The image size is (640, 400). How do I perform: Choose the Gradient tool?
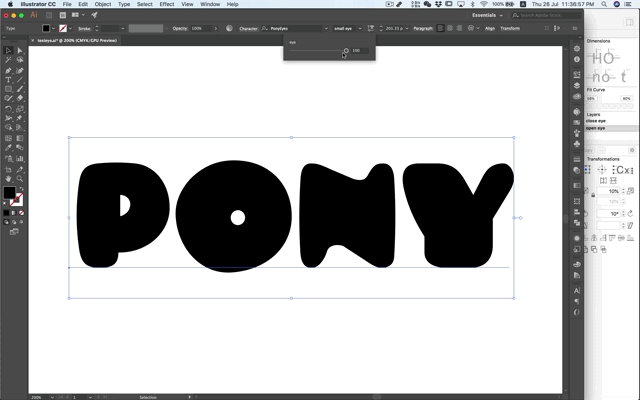click(x=20, y=138)
